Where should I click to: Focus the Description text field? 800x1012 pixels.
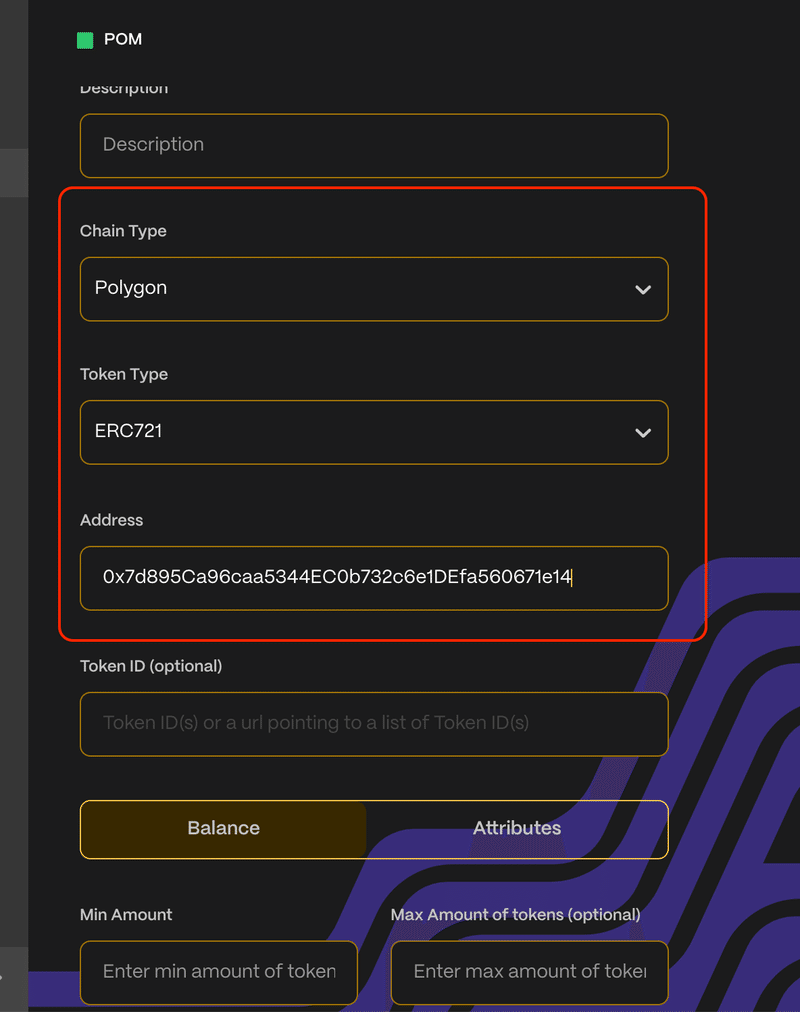point(374,145)
